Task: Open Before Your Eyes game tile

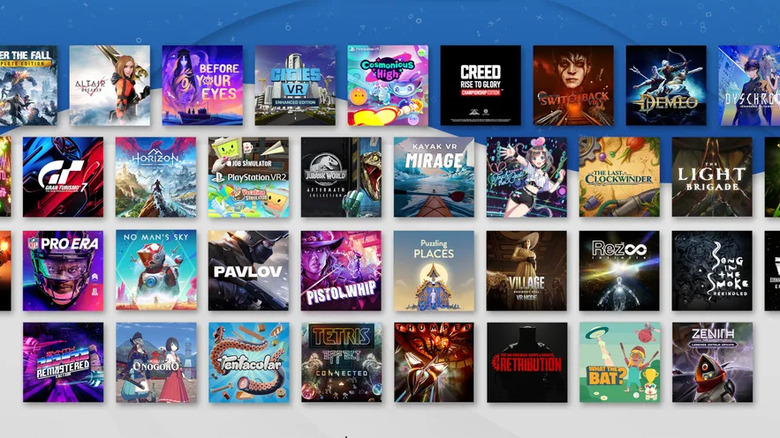Action: (202, 86)
